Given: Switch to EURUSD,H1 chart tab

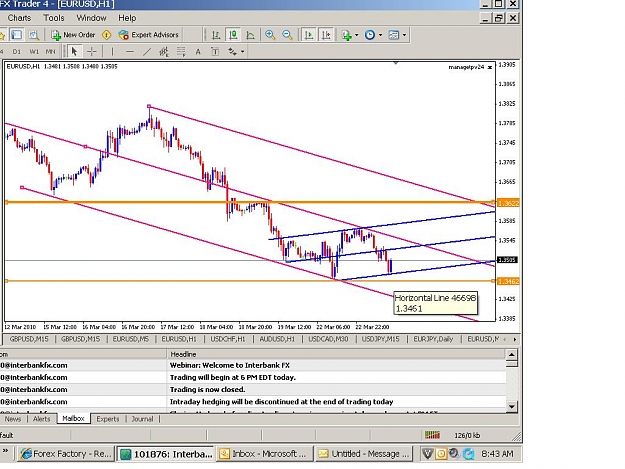Looking at the screenshot, I should 179,339.
